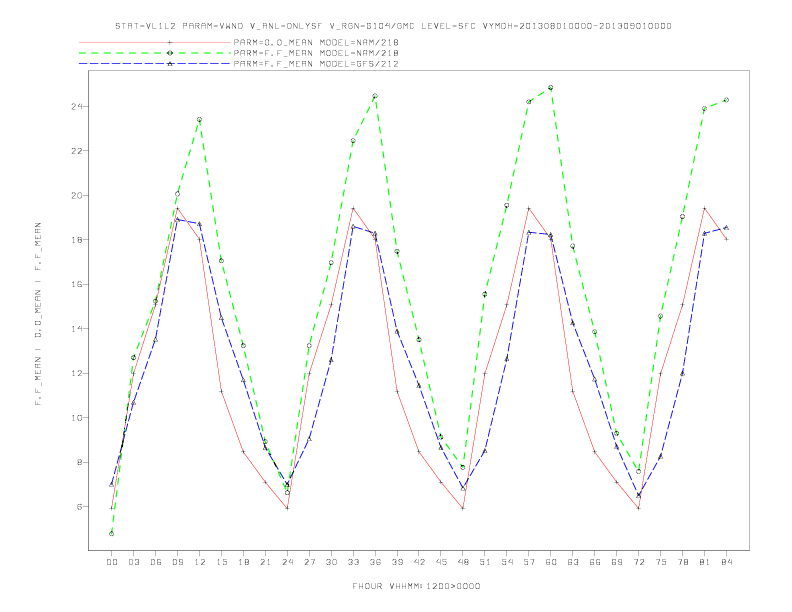This screenshot has height=612, width=792.
Task: Click x-axis tick label 51
Action: 485,562
